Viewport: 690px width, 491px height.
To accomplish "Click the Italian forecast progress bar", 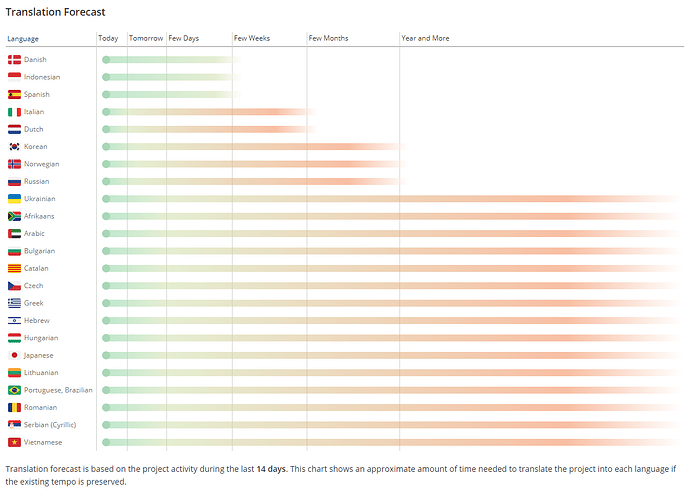I will pyautogui.click(x=209, y=112).
